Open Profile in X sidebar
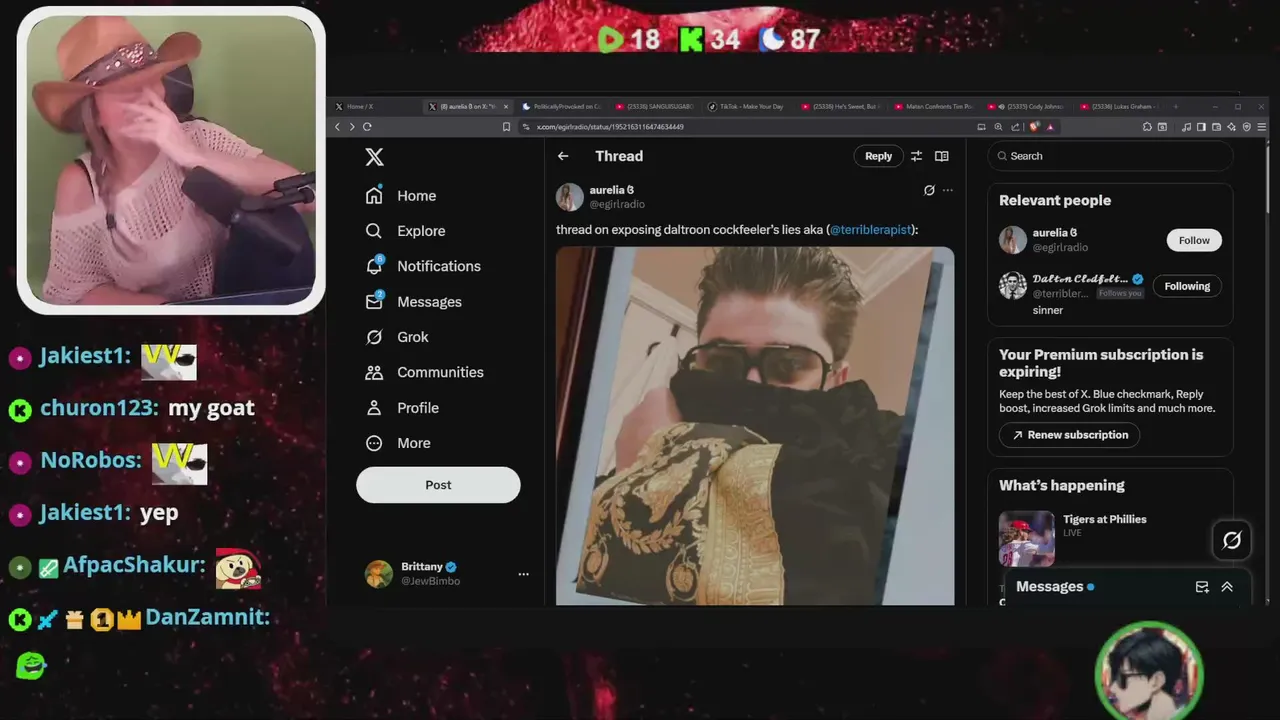Viewport: 1280px width, 720px height. coord(402,408)
